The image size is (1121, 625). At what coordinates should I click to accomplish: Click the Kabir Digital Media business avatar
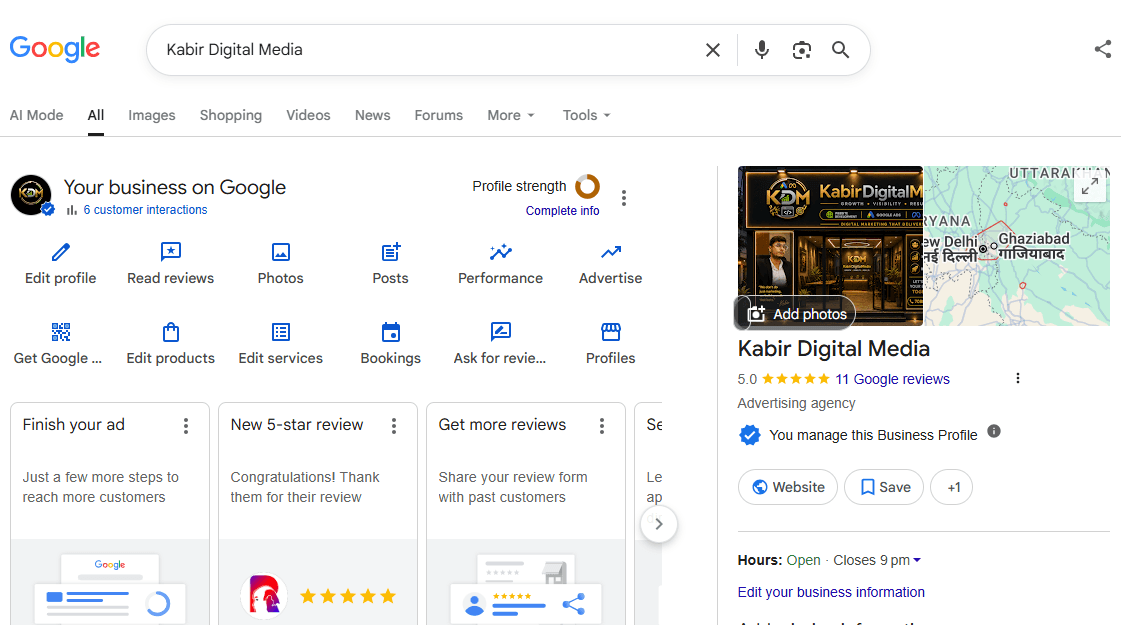click(x=31, y=195)
